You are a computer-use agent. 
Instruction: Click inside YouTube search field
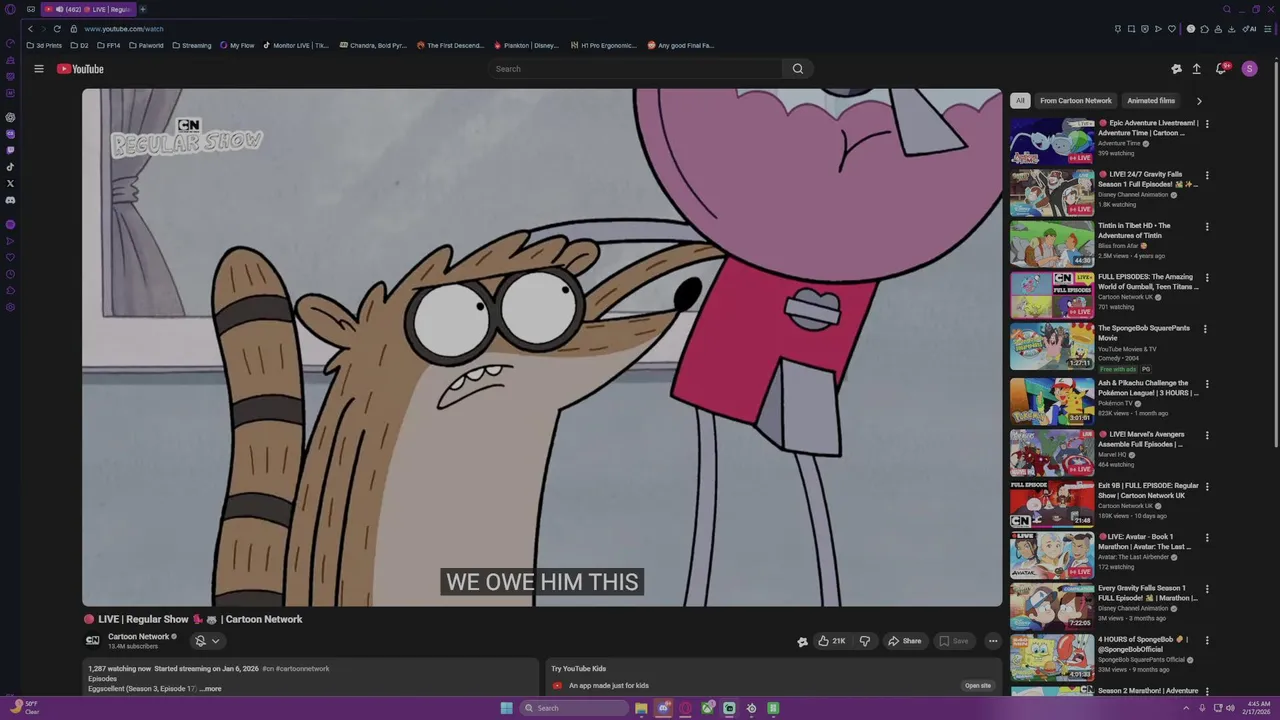636,69
